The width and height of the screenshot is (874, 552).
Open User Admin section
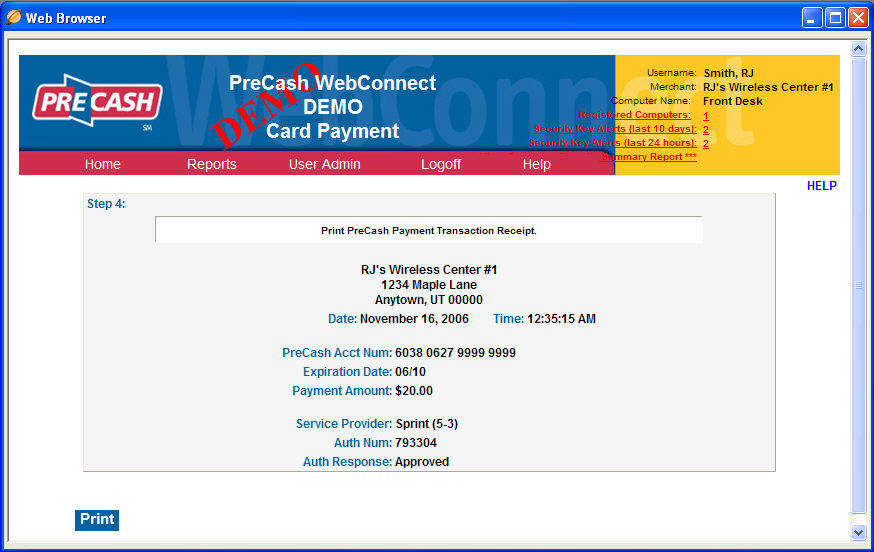tap(324, 164)
